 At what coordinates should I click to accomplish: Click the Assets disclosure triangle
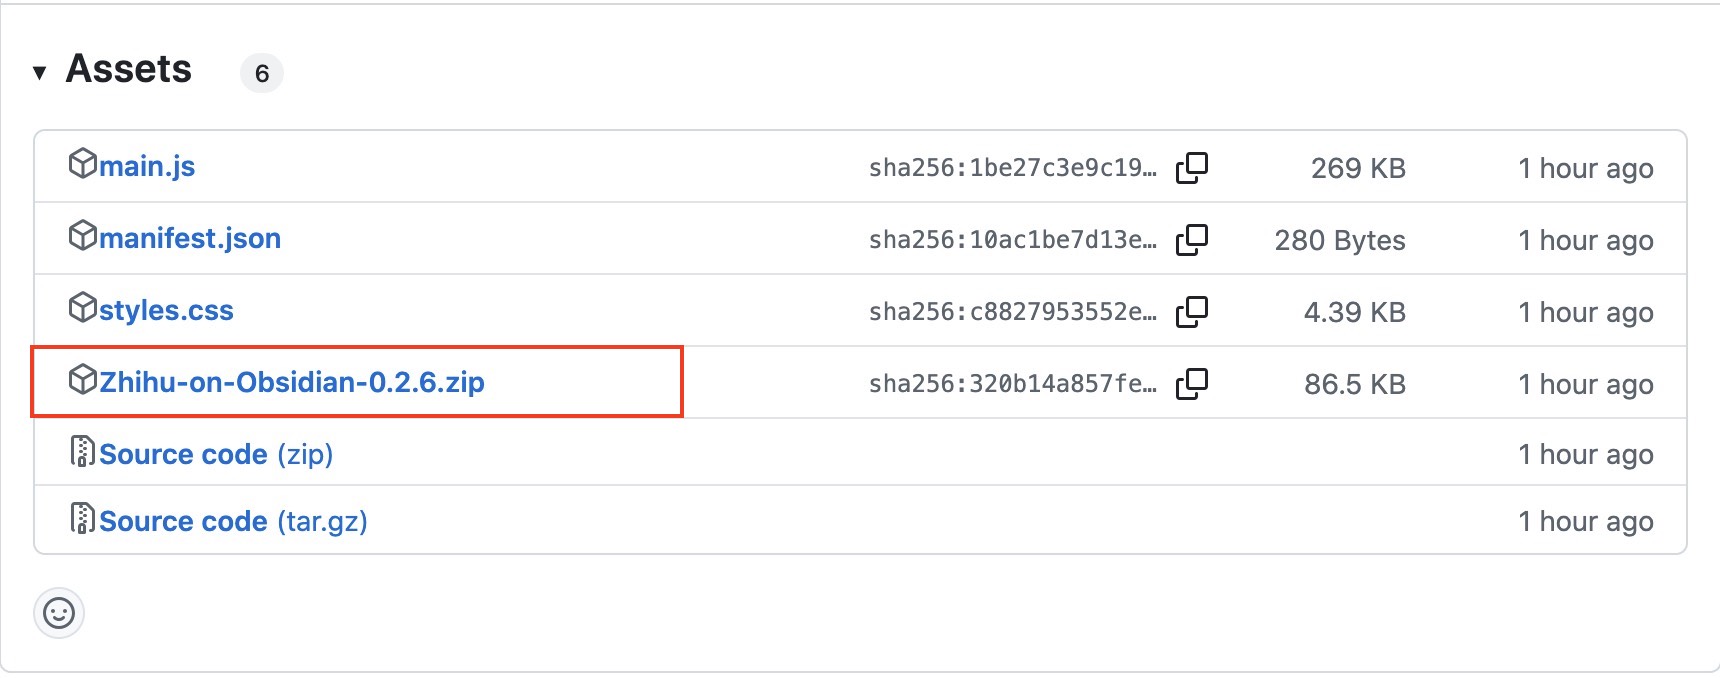click(38, 72)
